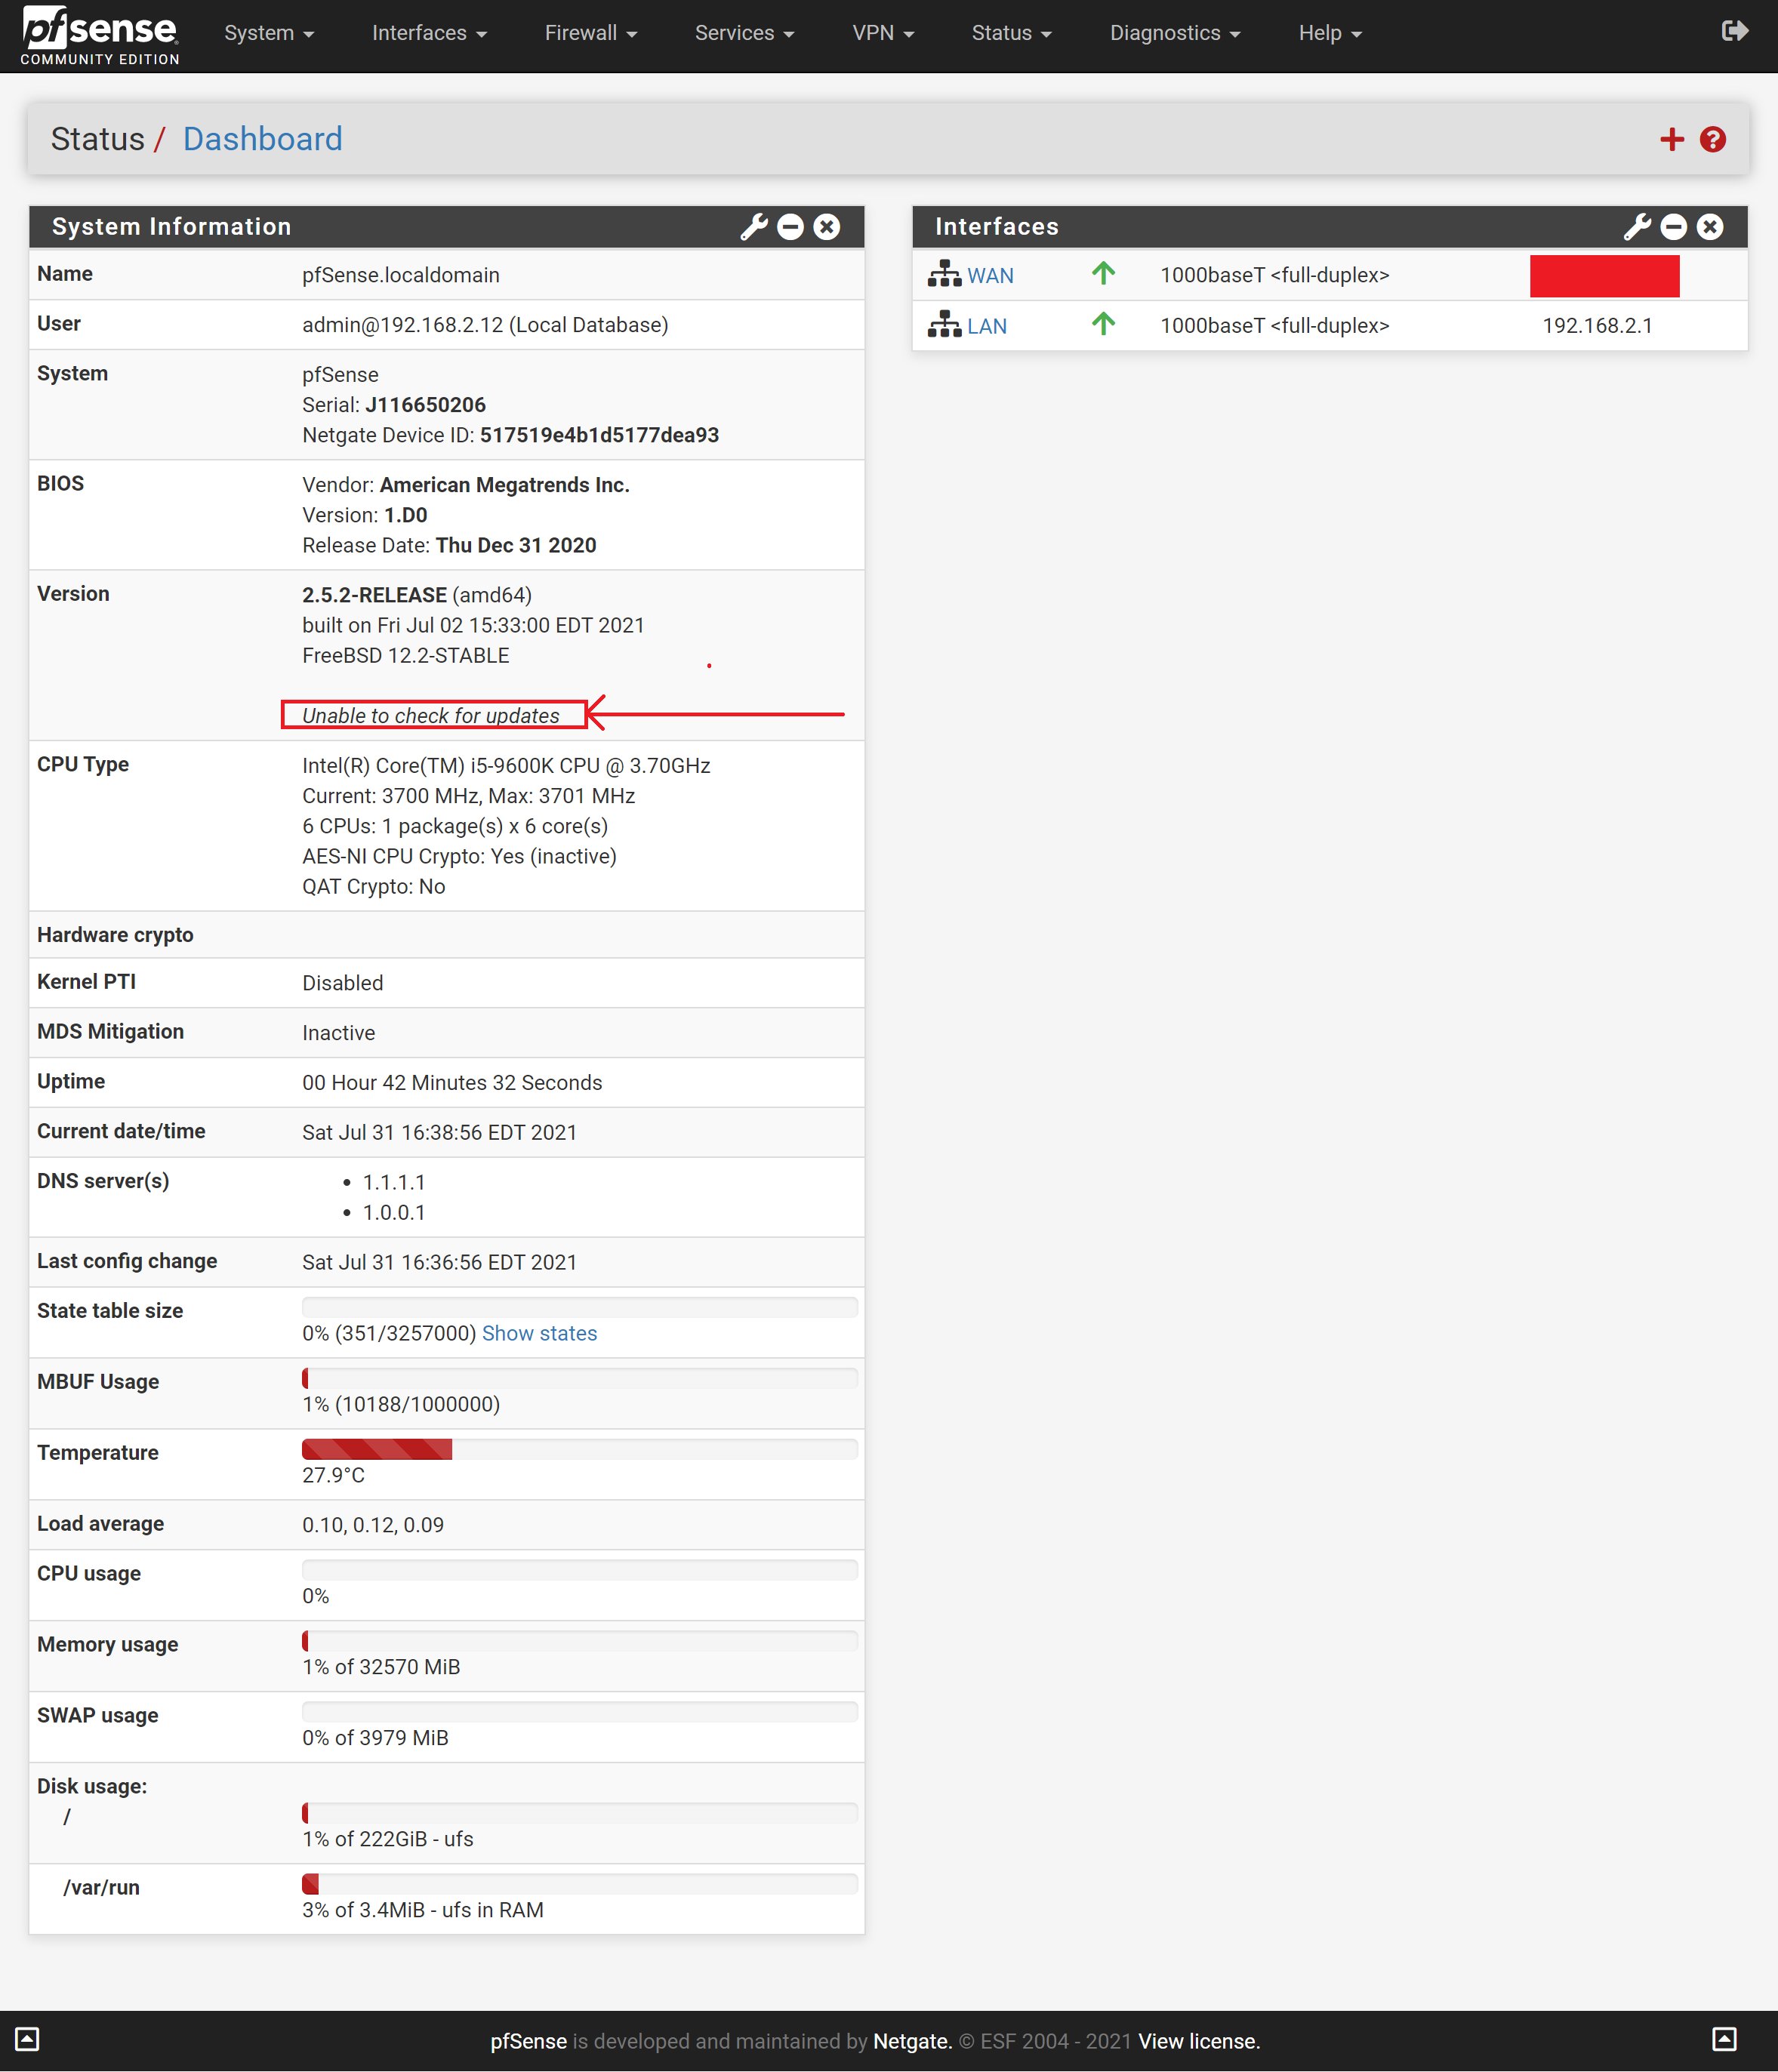Click the Temperature progress bar

tap(579, 1449)
